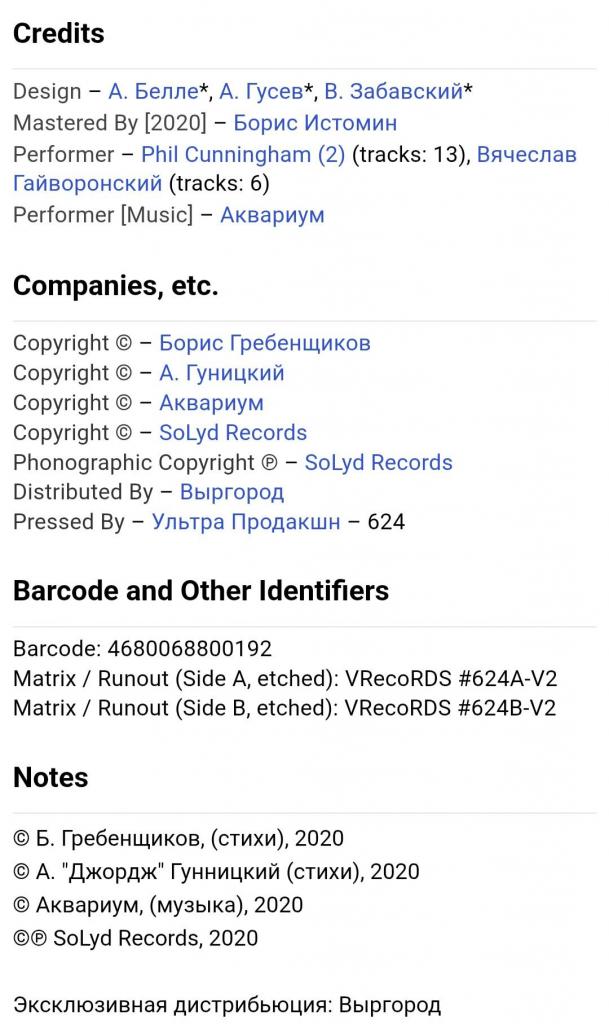Open designer А. Белле link
Image resolution: width=609 pixels, height=1024 pixels.
click(x=153, y=91)
